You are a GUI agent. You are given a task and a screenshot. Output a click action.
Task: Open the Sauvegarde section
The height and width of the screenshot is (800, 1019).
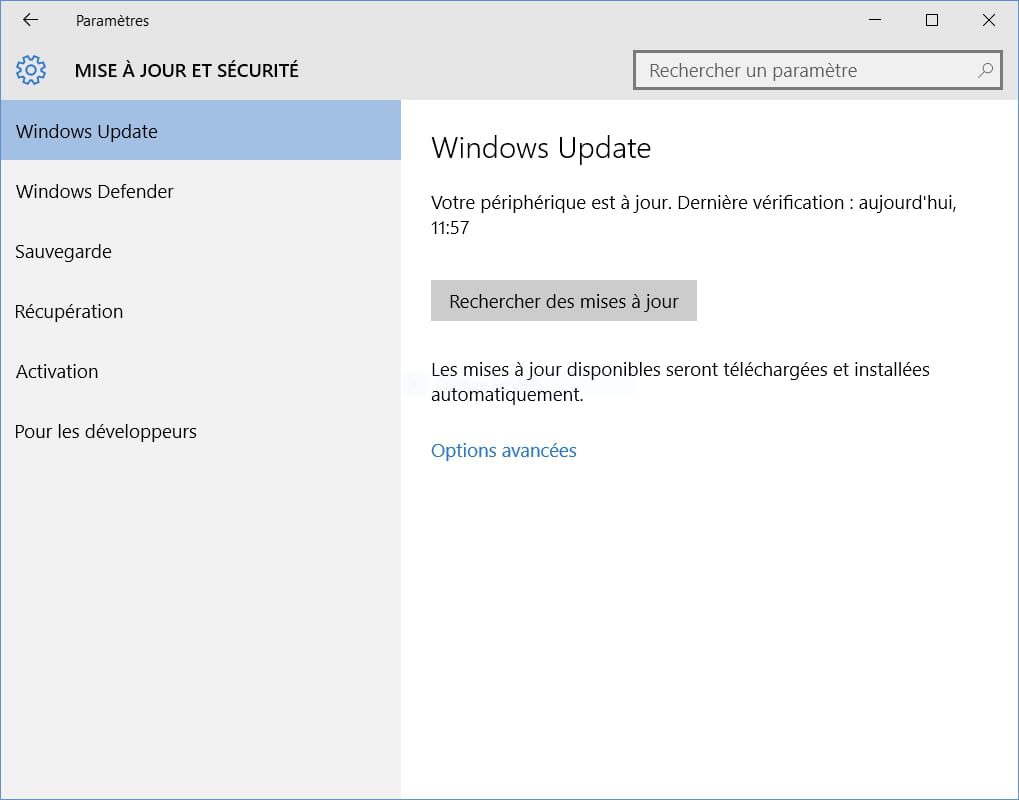(201, 251)
